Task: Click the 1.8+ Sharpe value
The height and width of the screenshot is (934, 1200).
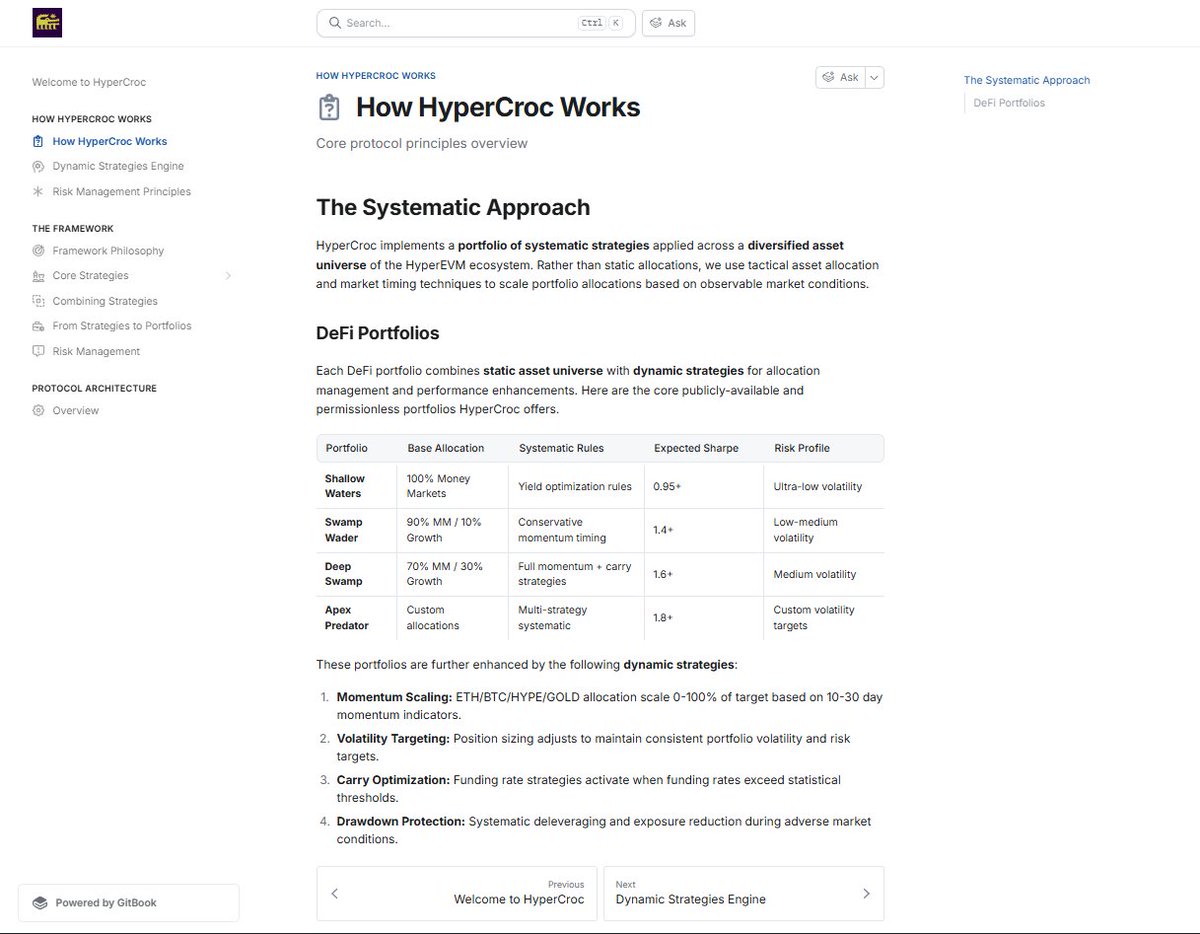Action: (663, 618)
